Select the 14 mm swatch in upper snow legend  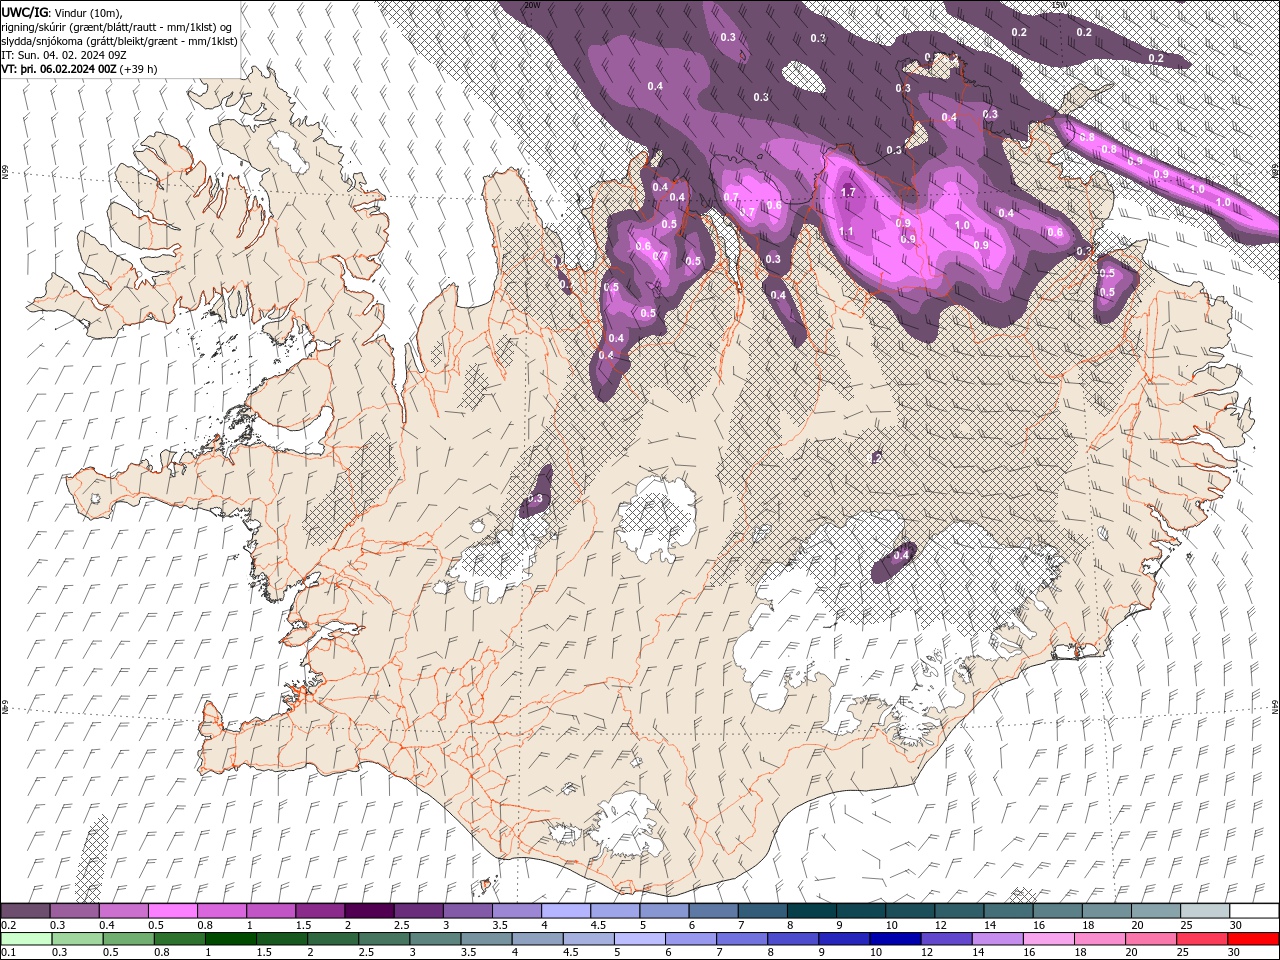[1007, 911]
